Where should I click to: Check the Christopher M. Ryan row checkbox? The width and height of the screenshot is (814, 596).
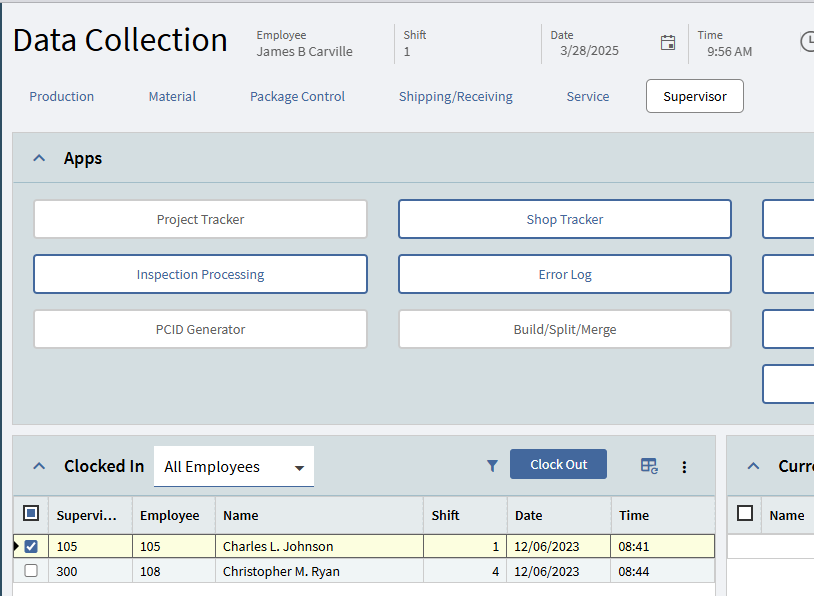tap(31, 571)
